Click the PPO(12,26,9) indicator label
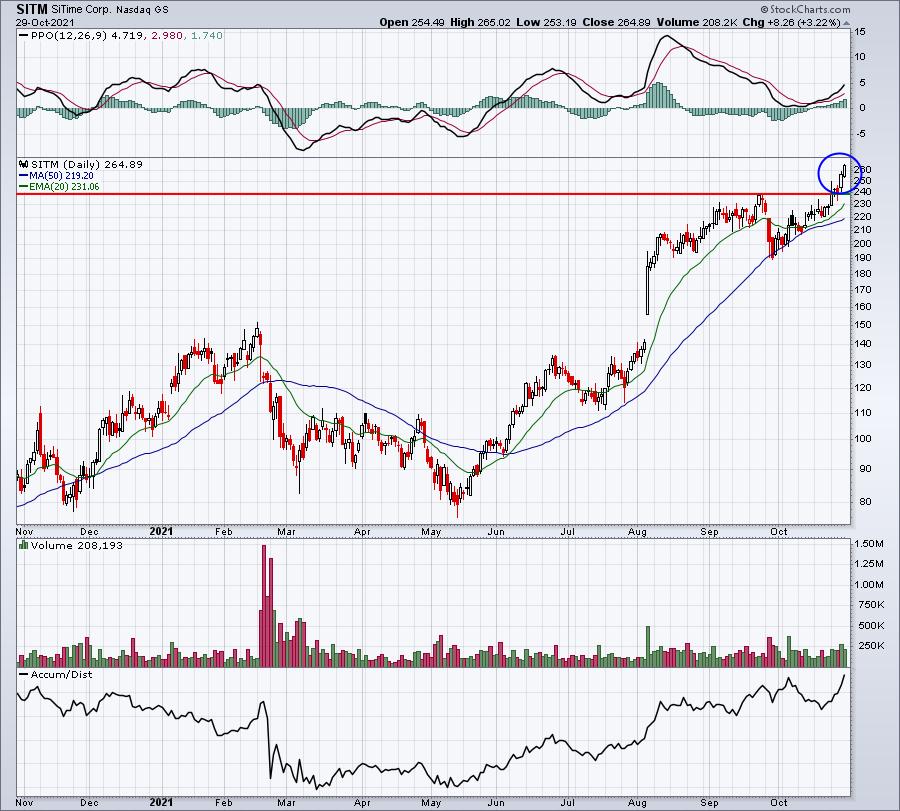The height and width of the screenshot is (811, 900). pos(68,36)
